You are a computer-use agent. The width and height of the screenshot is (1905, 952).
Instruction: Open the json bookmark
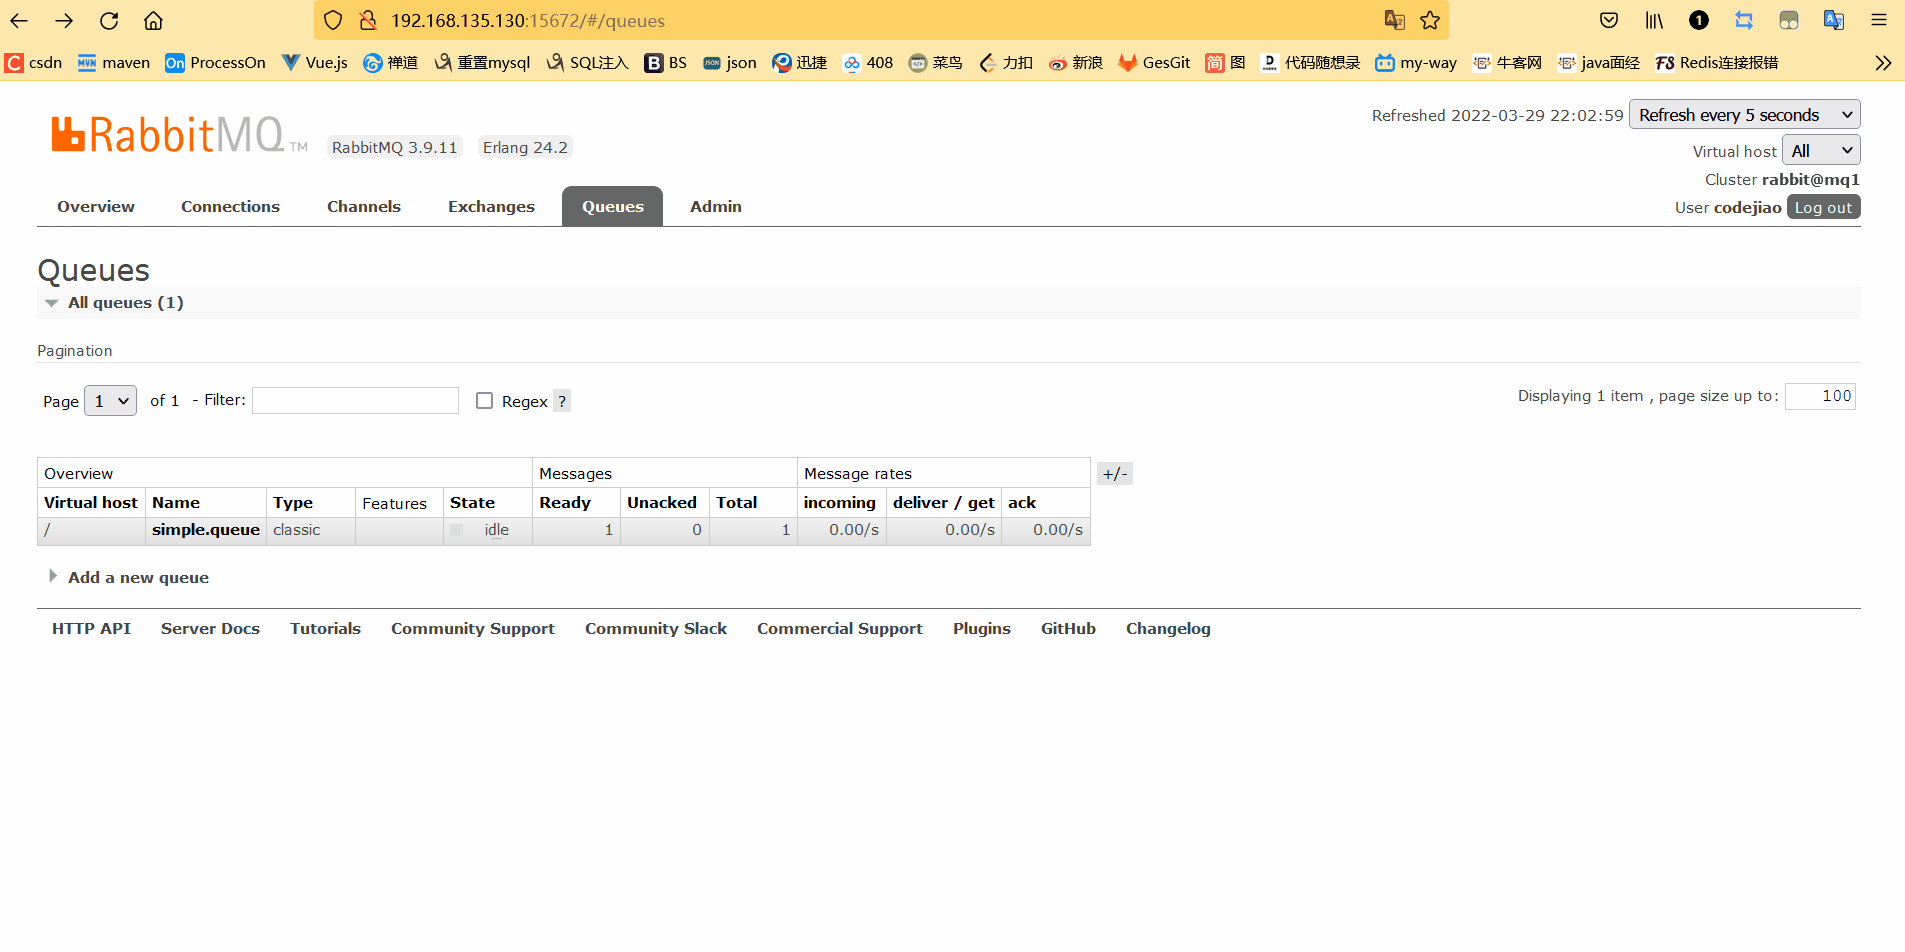pos(730,63)
